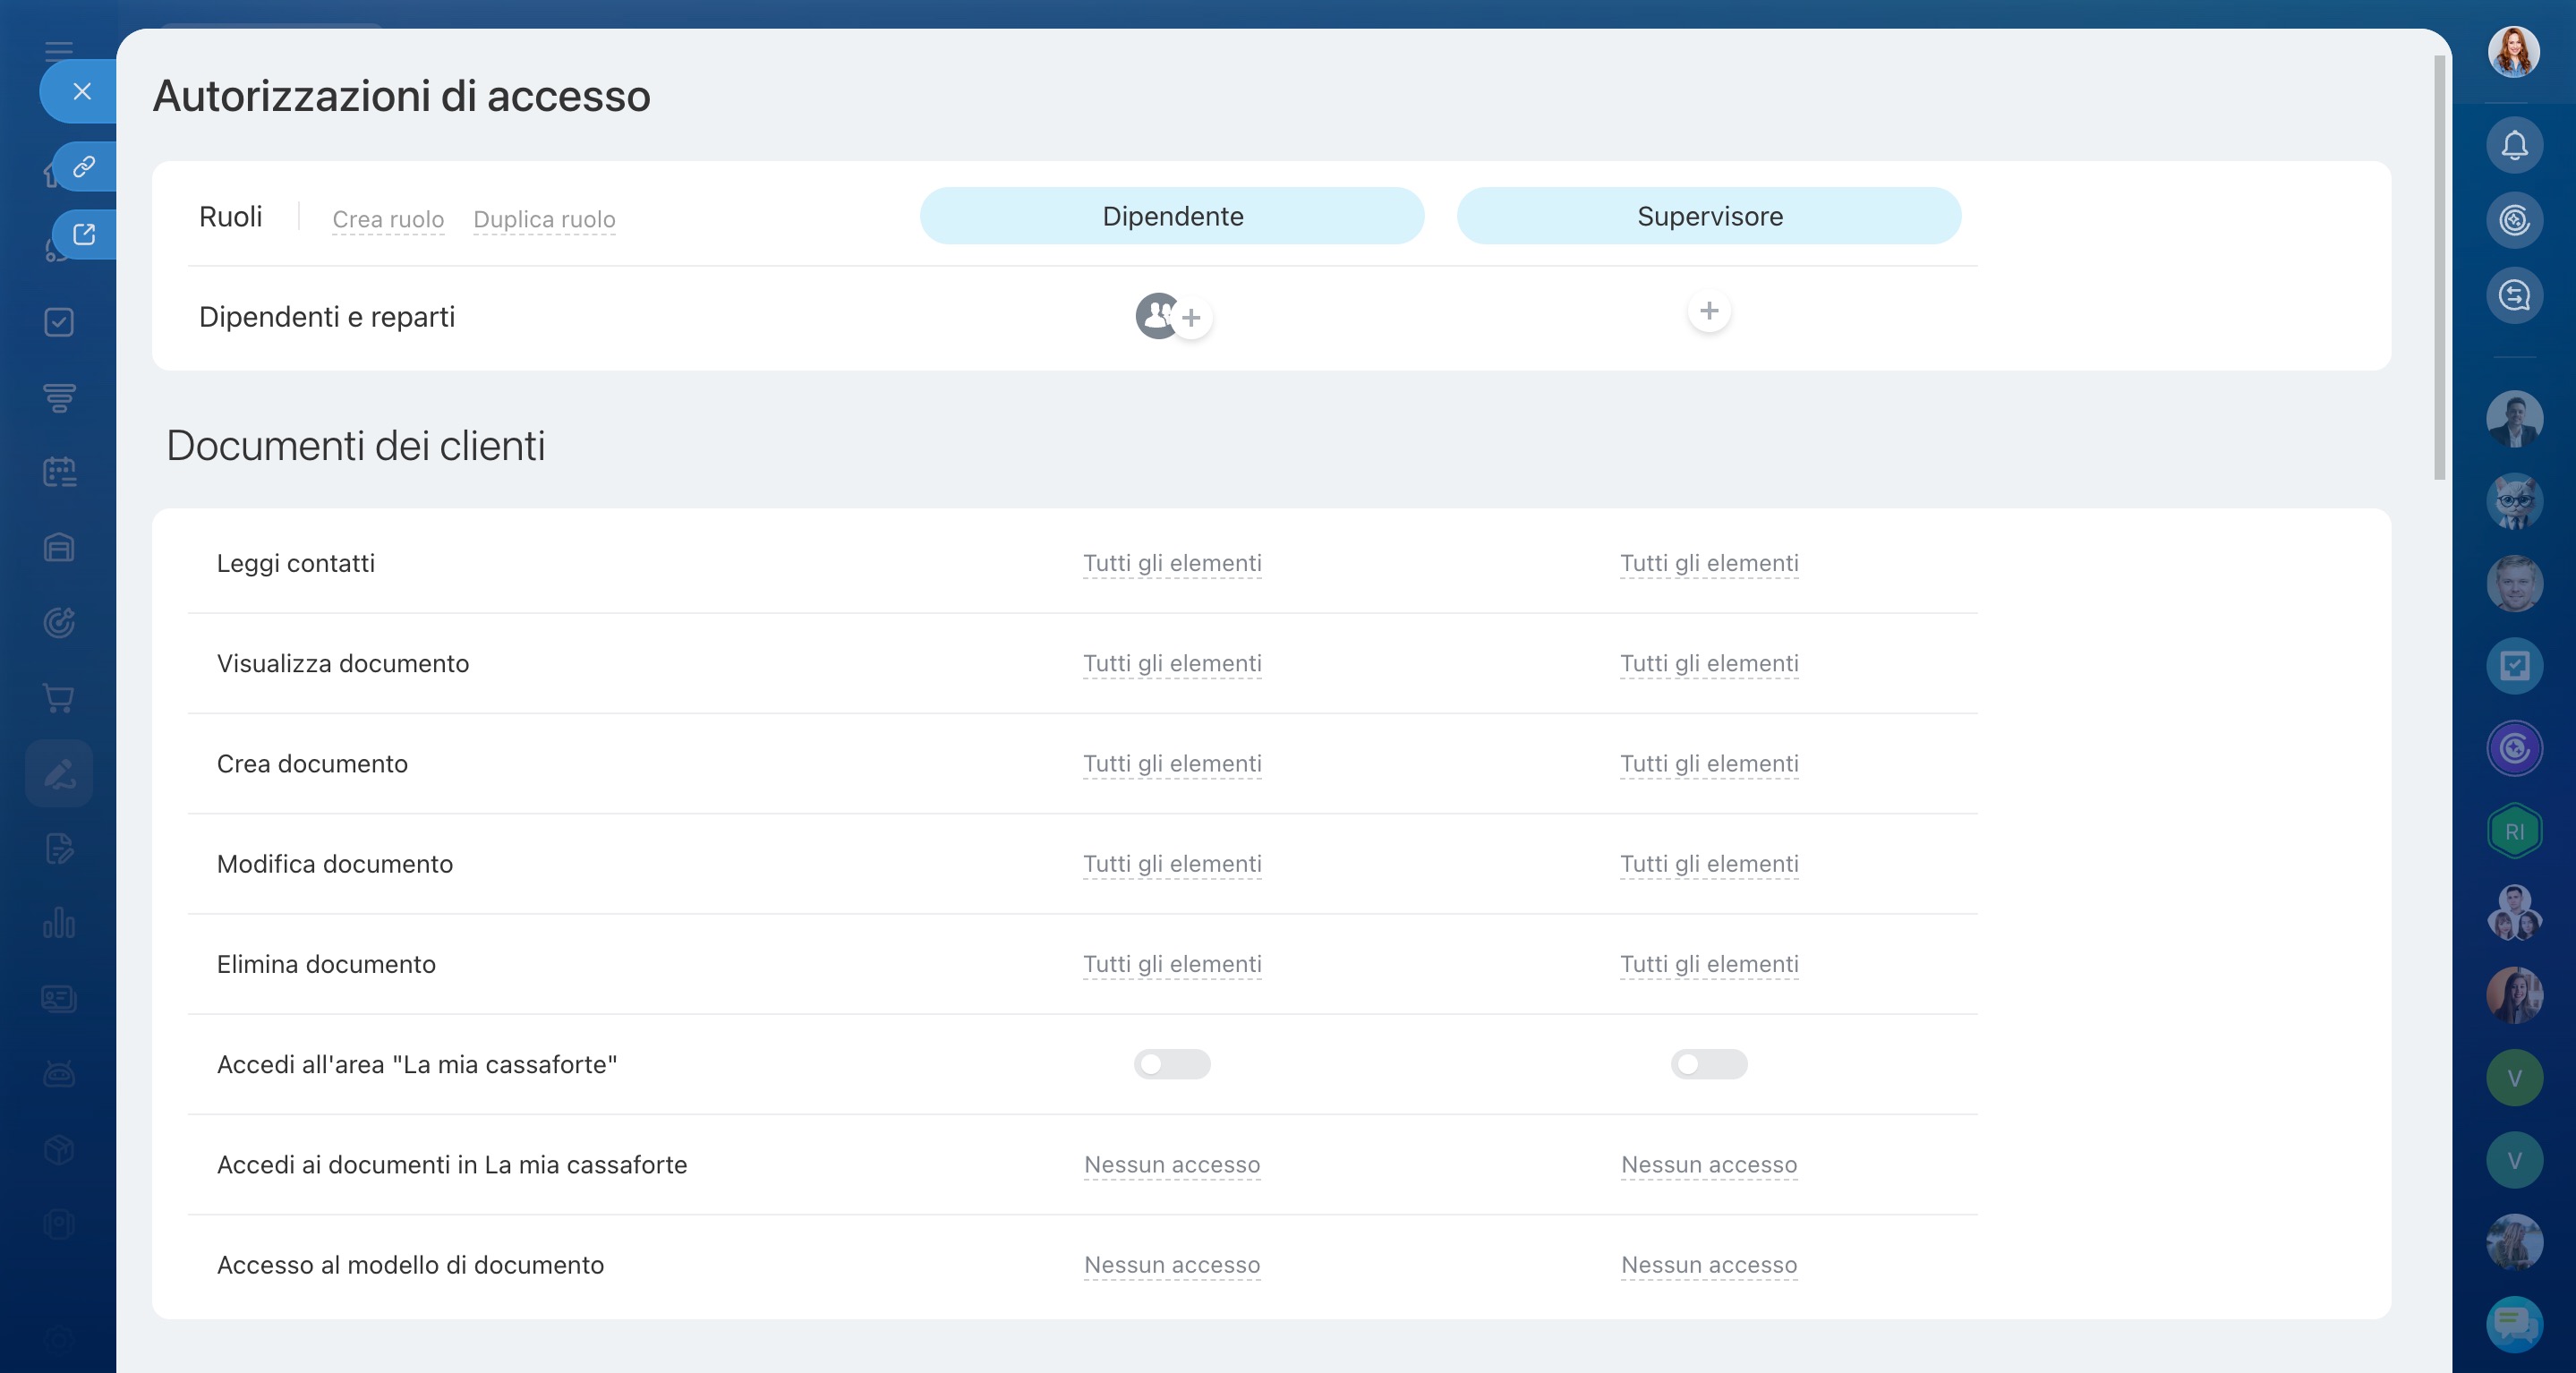Enable La mia cassaforte access for Dipendente
2576x1373 pixels.
[1172, 1064]
